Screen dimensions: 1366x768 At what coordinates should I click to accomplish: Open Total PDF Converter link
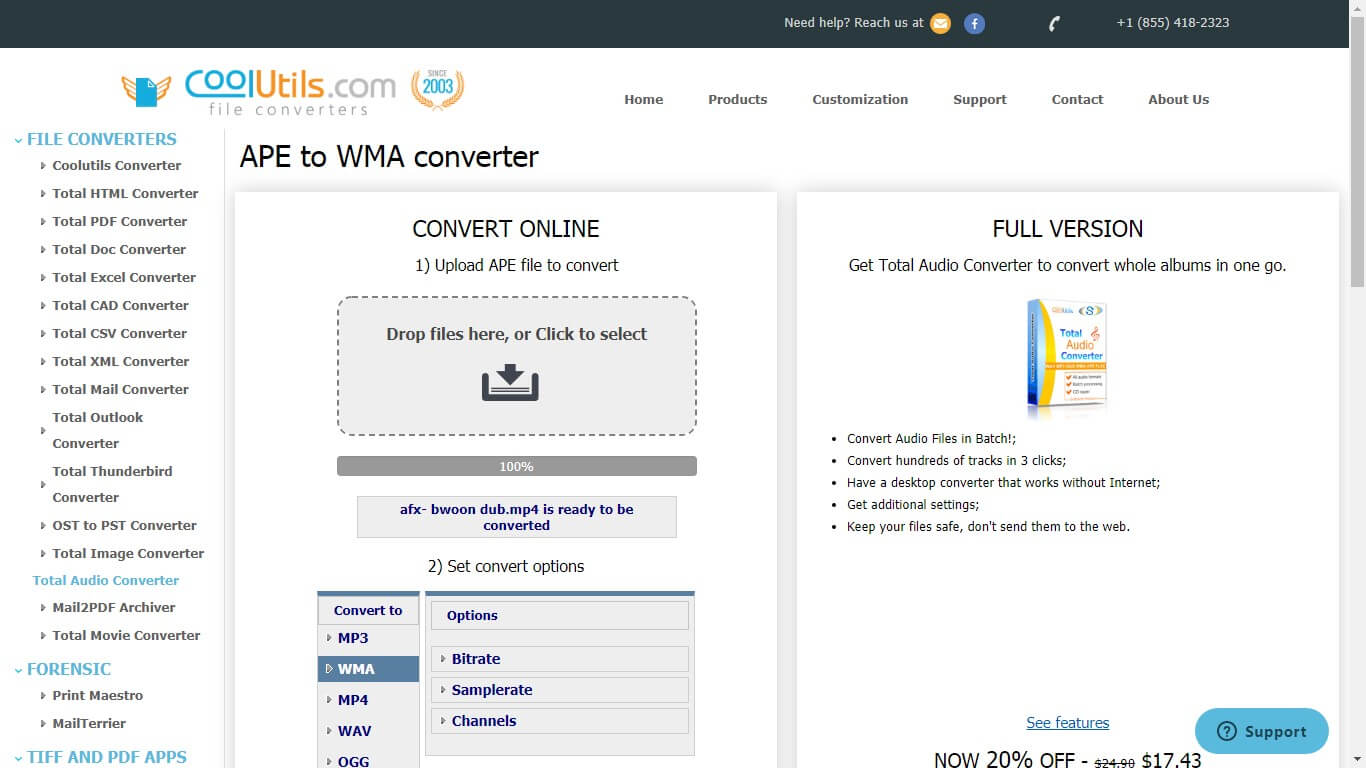pos(120,222)
